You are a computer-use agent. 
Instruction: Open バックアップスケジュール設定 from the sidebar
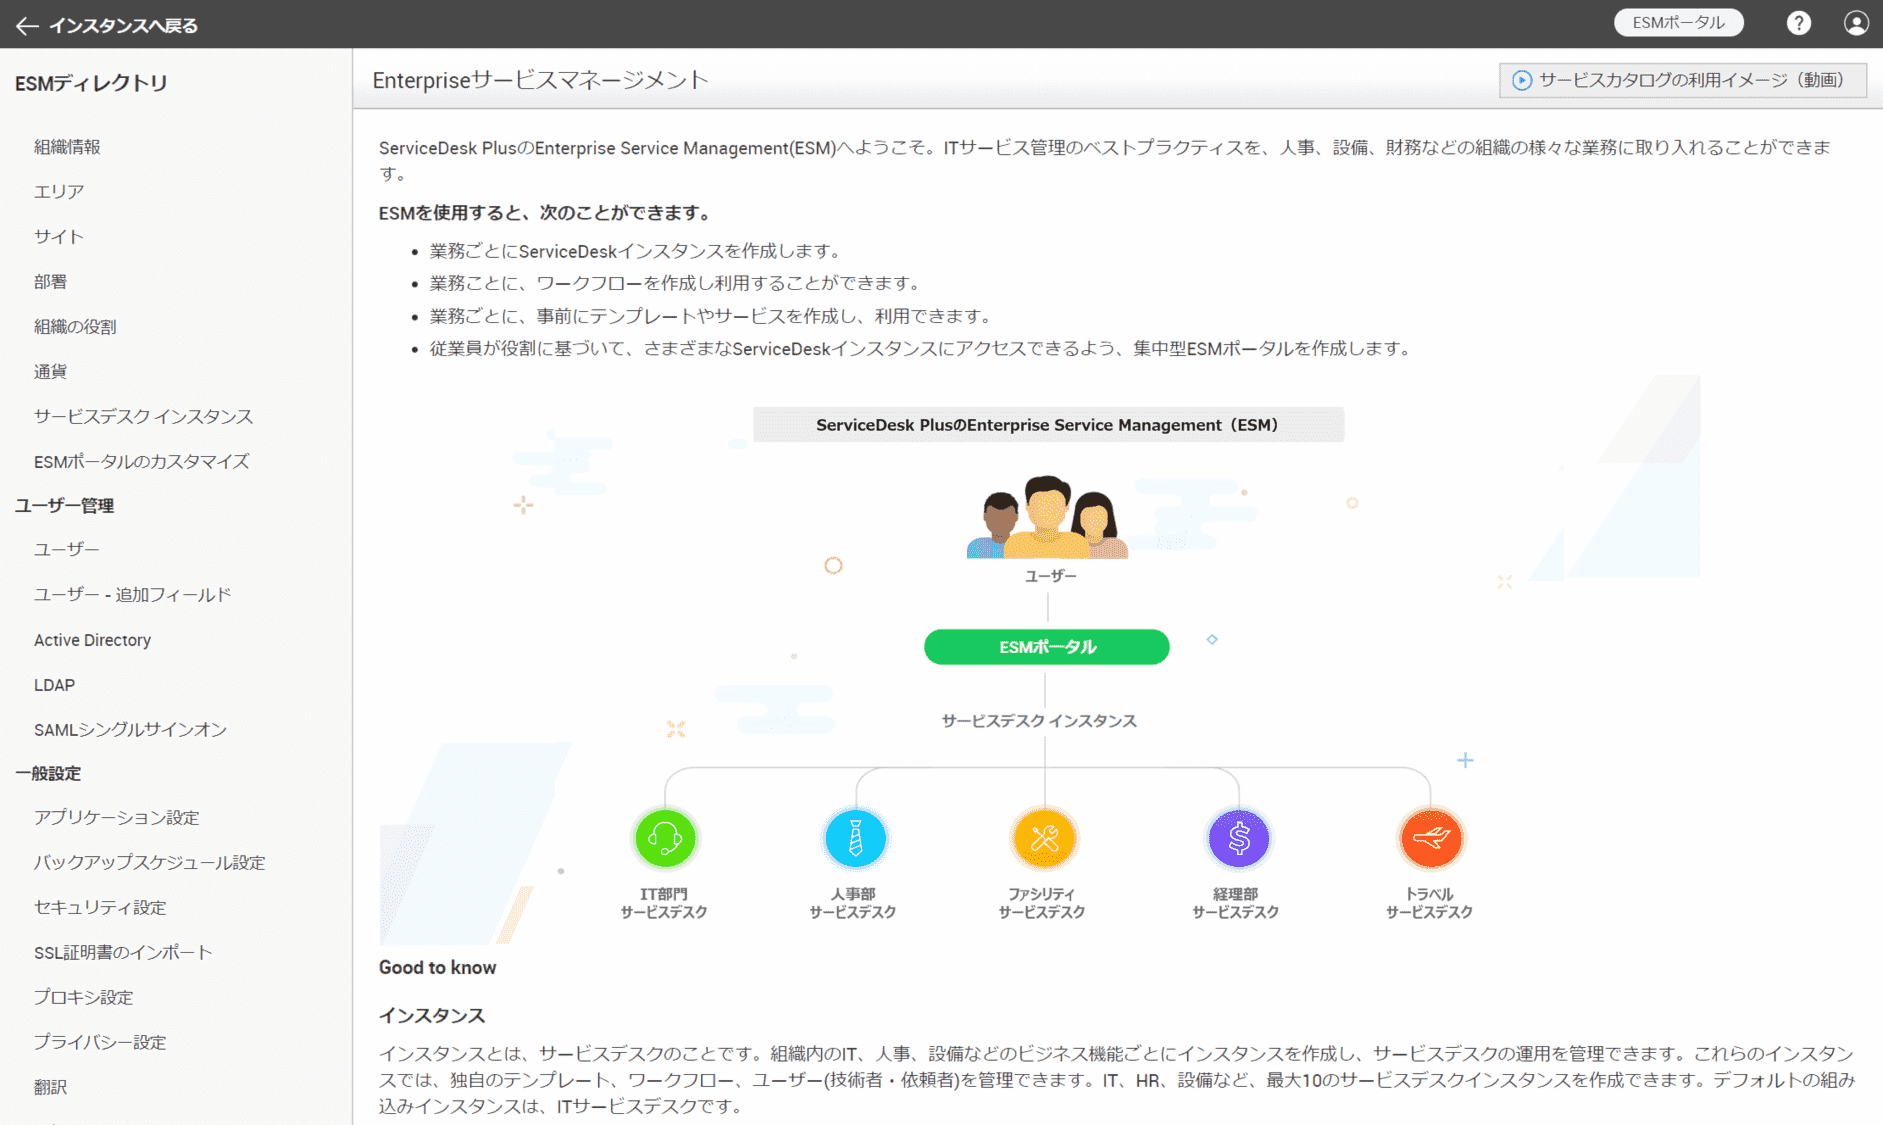pos(150,862)
